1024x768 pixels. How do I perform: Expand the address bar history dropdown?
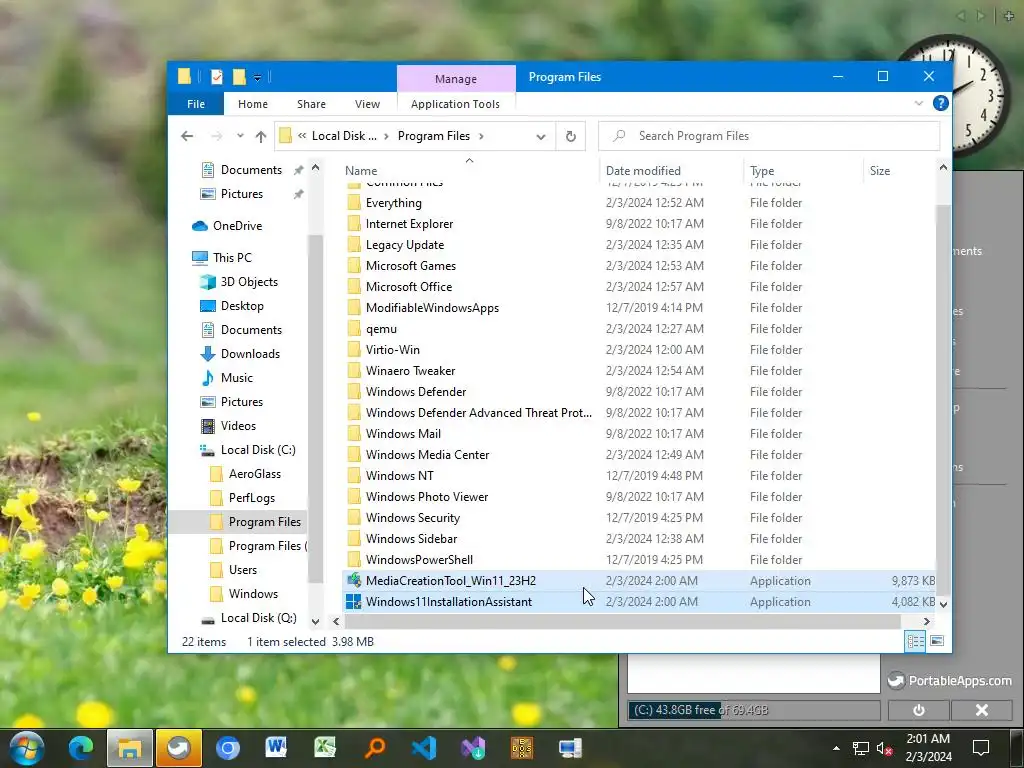(541, 136)
